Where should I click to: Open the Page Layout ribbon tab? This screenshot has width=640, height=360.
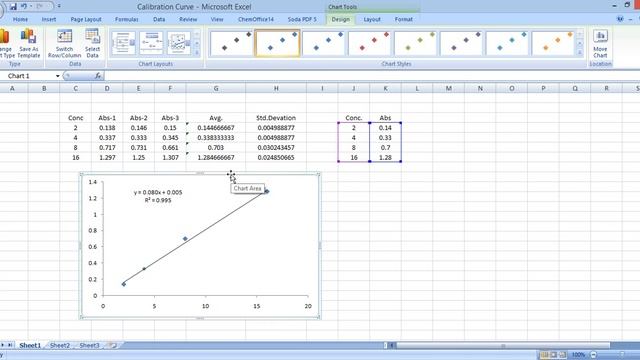[x=86, y=19]
